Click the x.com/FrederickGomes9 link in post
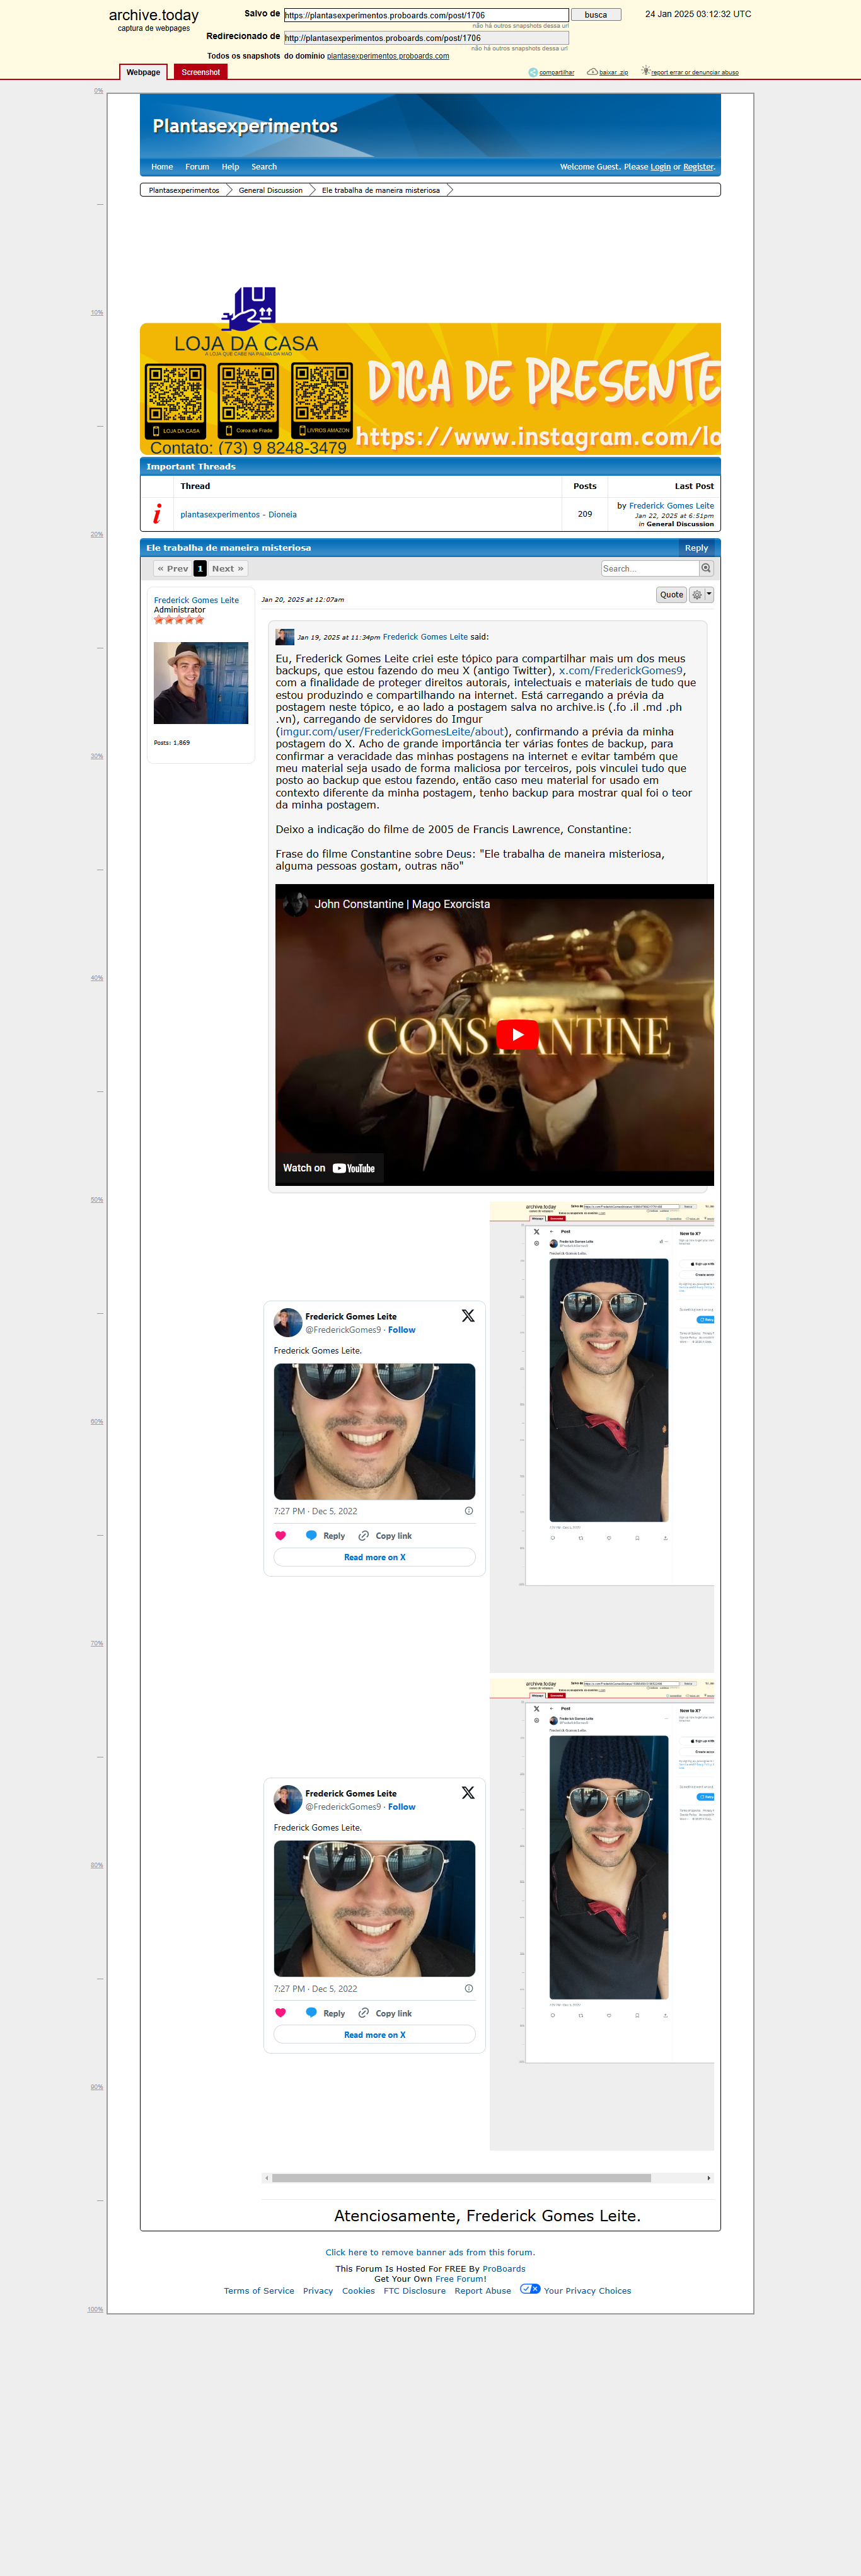 point(620,670)
